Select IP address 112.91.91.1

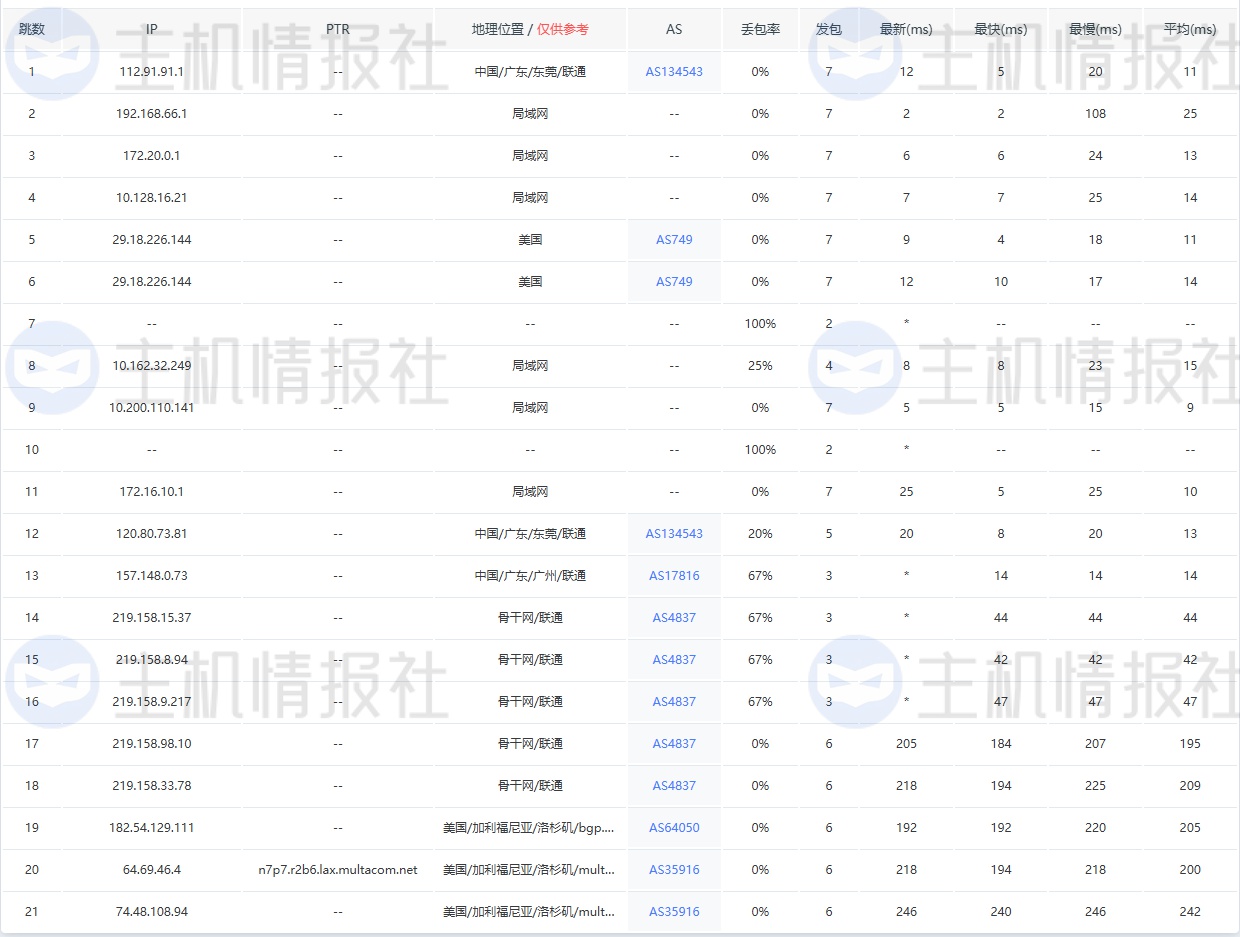tap(151, 72)
